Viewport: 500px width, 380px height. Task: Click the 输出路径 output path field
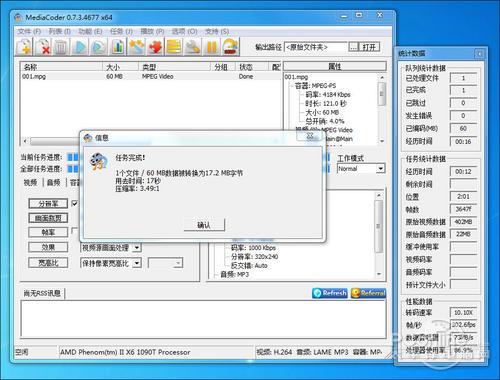[x=316, y=47]
